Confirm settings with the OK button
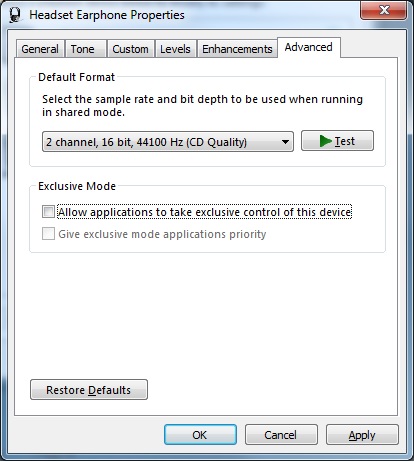Screen dimensions: 414x462 pyautogui.click(x=200, y=435)
